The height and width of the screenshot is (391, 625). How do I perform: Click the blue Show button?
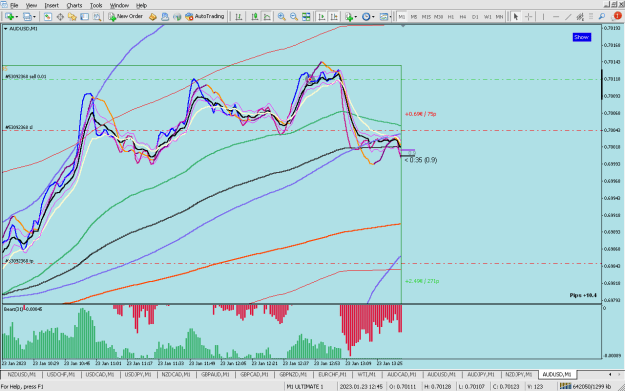point(582,37)
